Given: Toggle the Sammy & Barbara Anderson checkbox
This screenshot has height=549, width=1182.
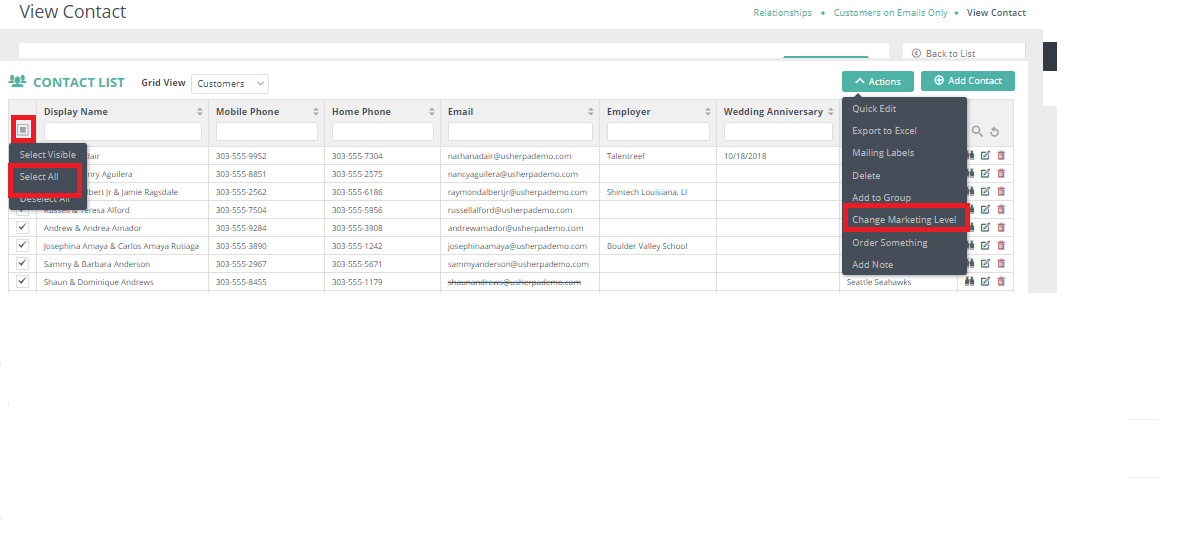Looking at the screenshot, I should click(22, 264).
